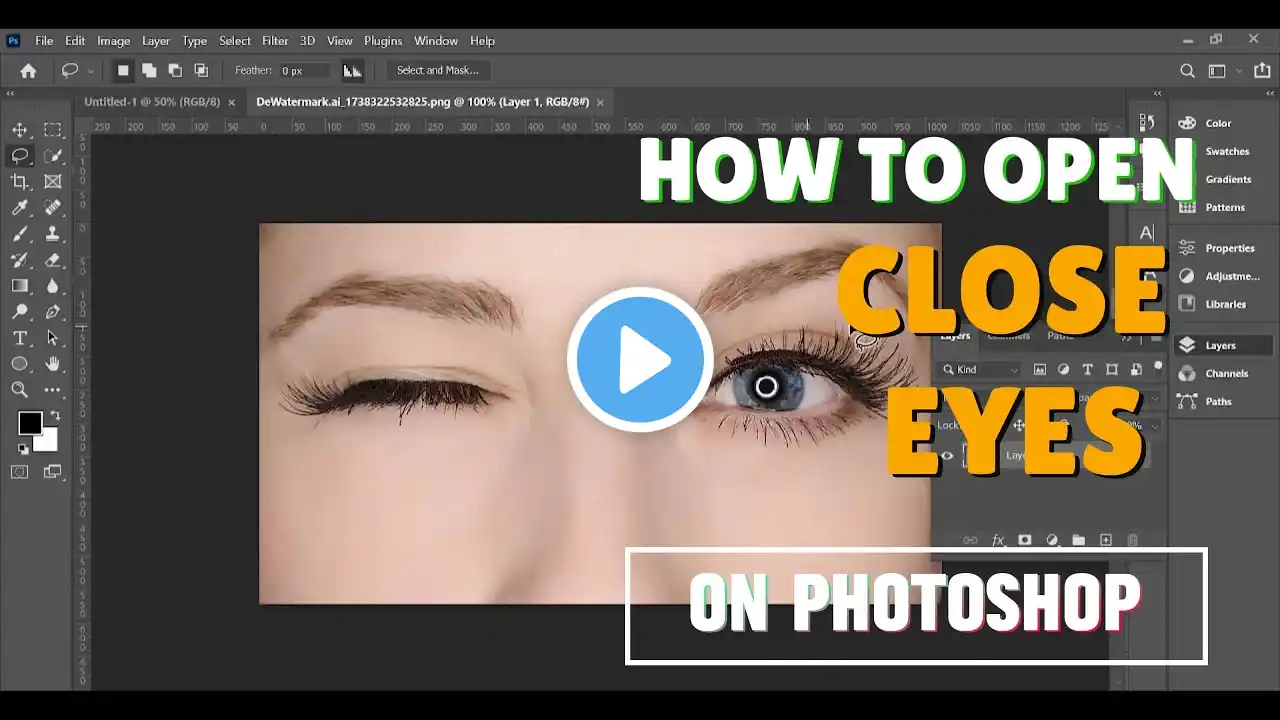Click the black foreground color swatch
This screenshot has height=720, width=1280.
(30, 423)
